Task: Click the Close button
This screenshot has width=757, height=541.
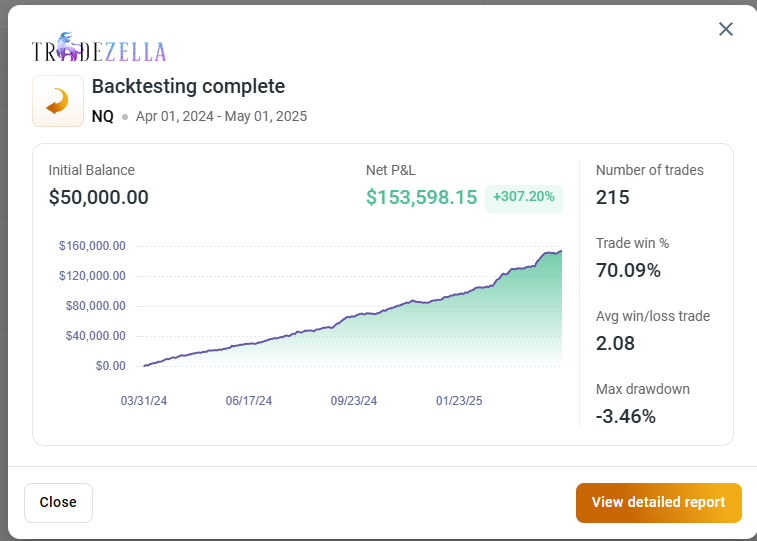Action: [58, 502]
